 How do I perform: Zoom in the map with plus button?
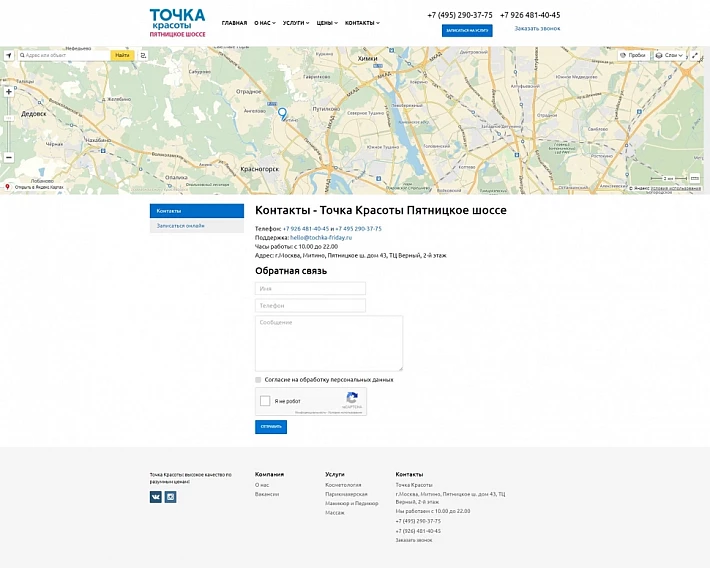[x=9, y=92]
